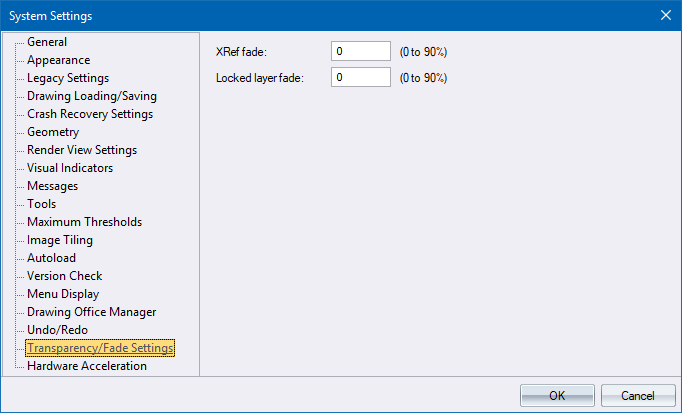Select Image Tiling category
The image size is (682, 413).
point(60,240)
